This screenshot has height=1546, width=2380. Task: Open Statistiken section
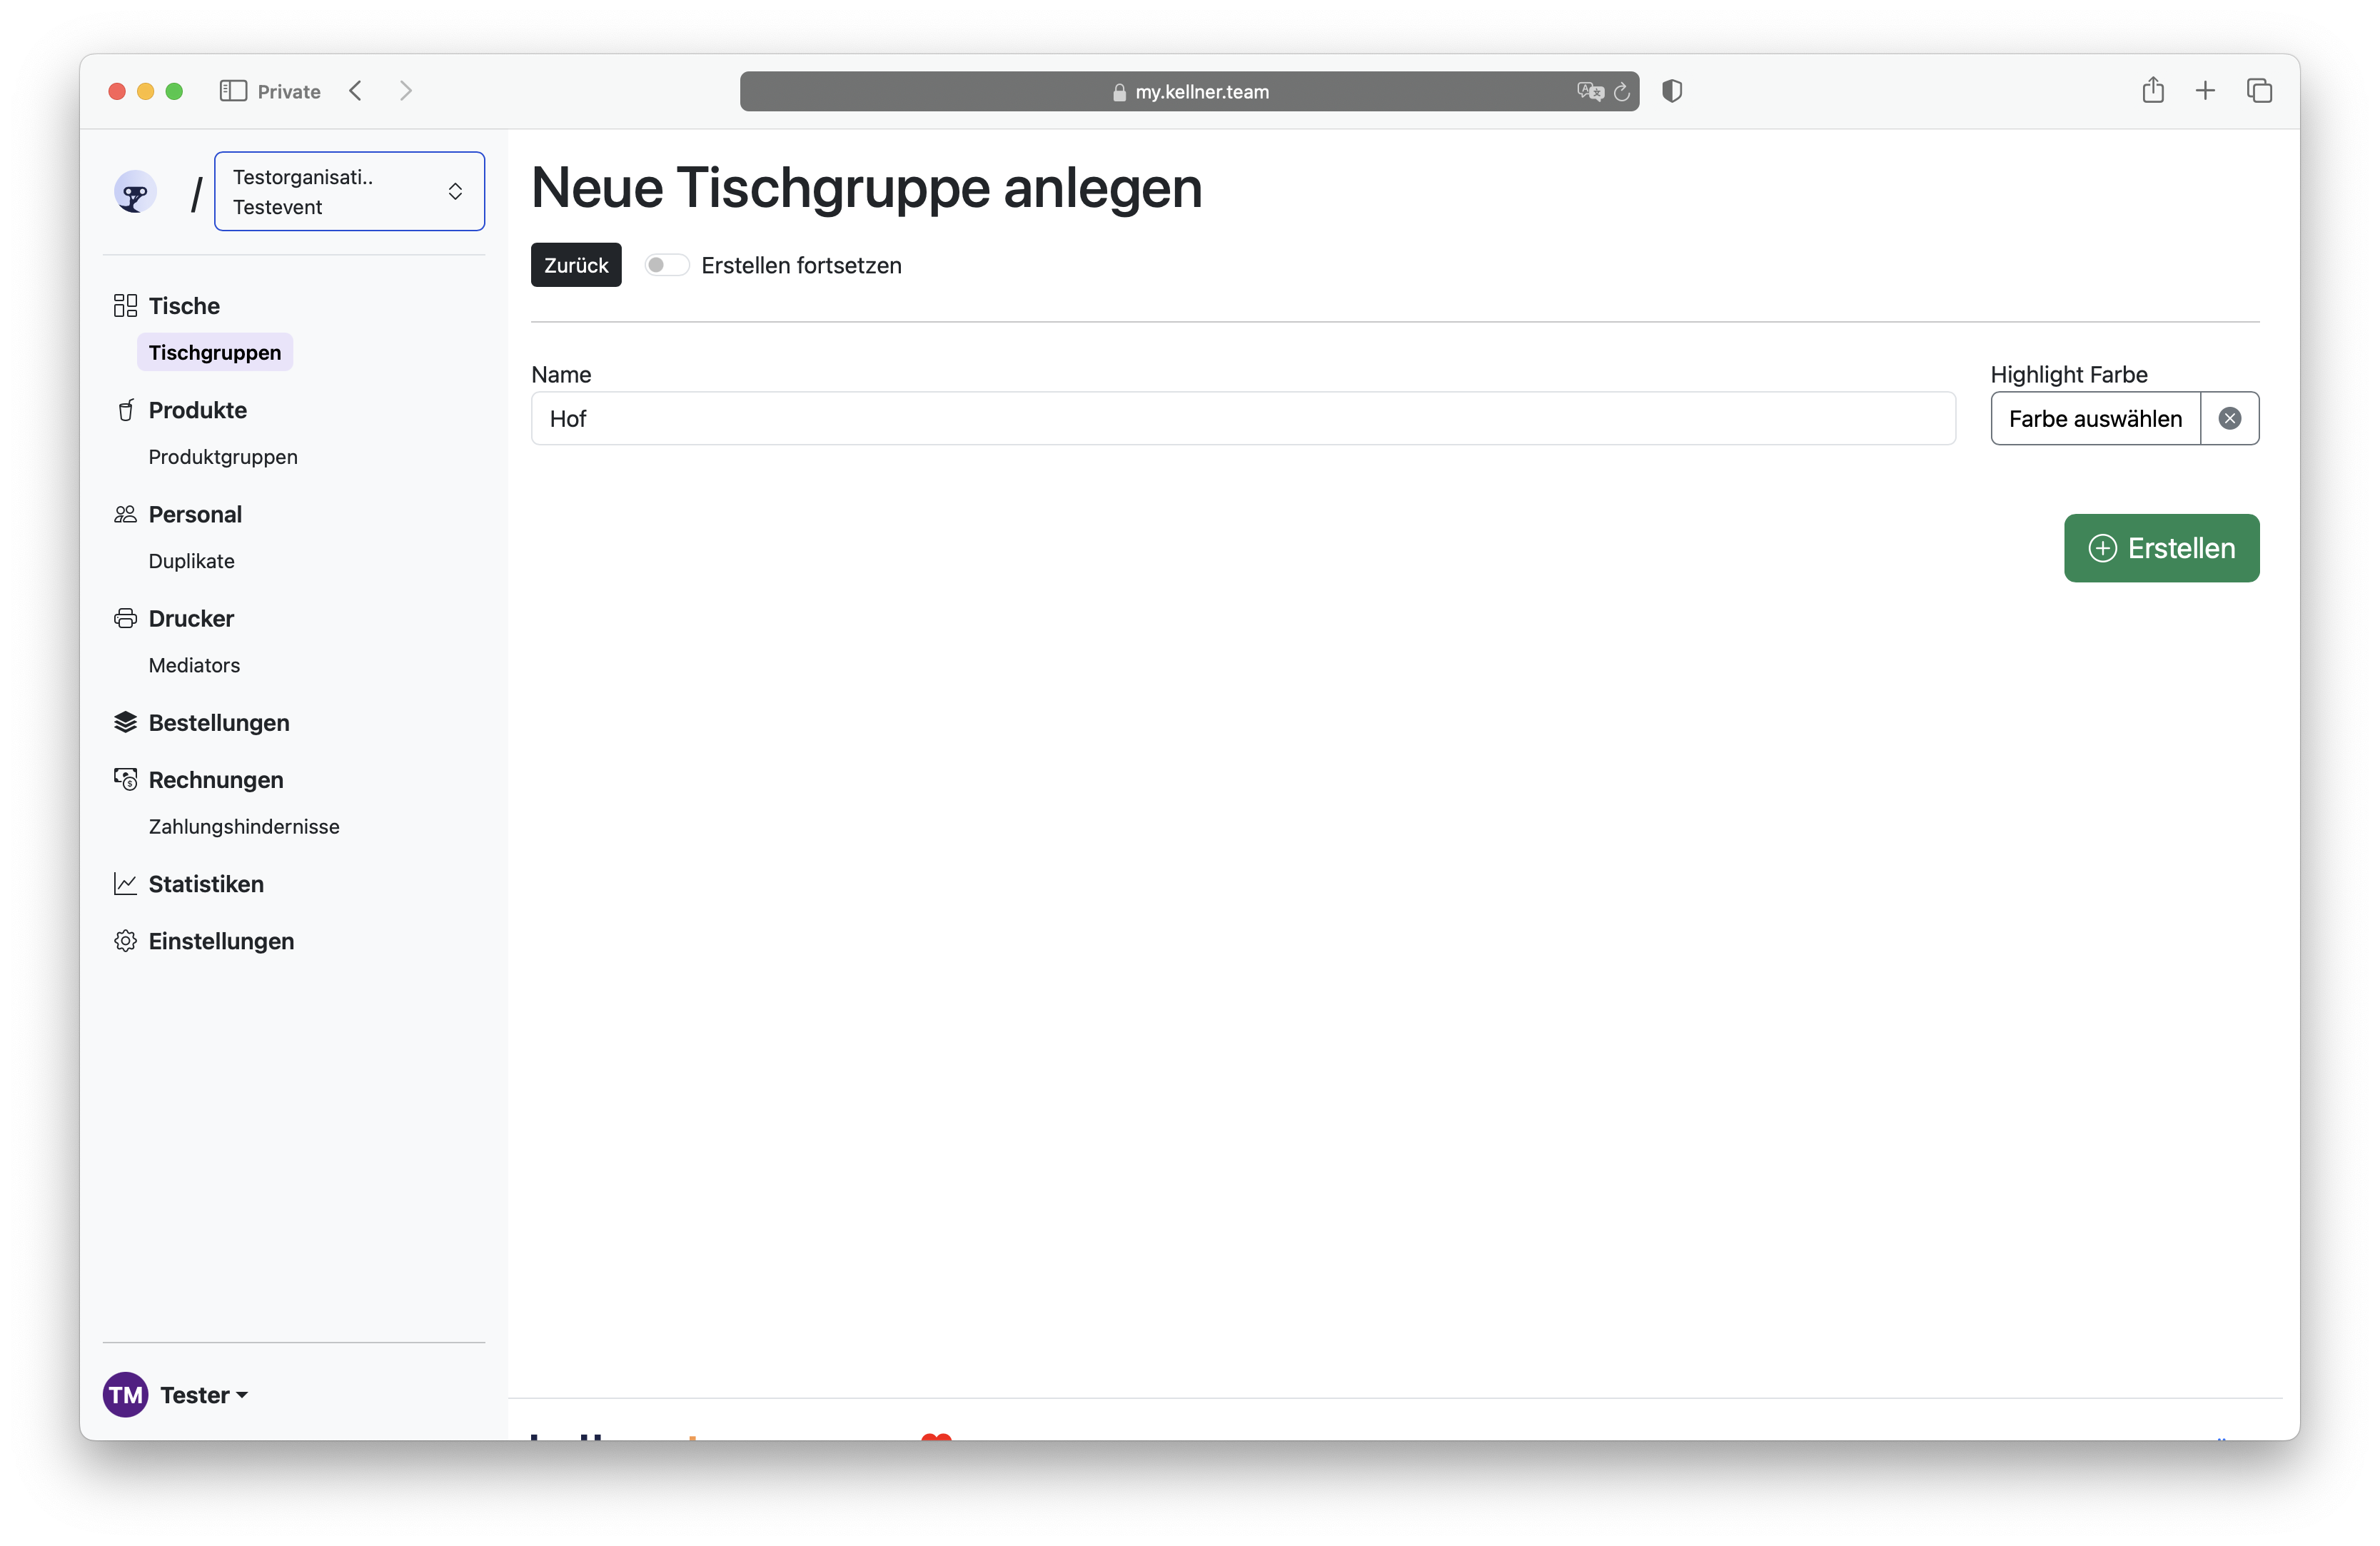(x=206, y=884)
